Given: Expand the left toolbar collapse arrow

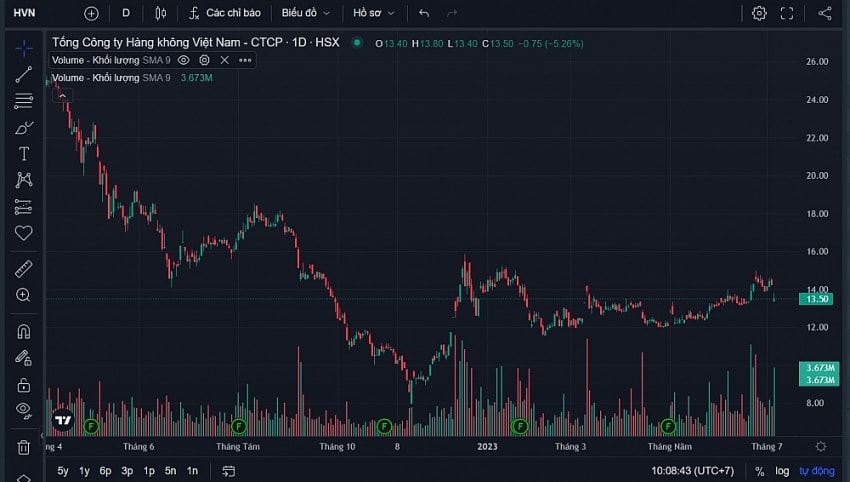Looking at the screenshot, I should pos(42,435).
